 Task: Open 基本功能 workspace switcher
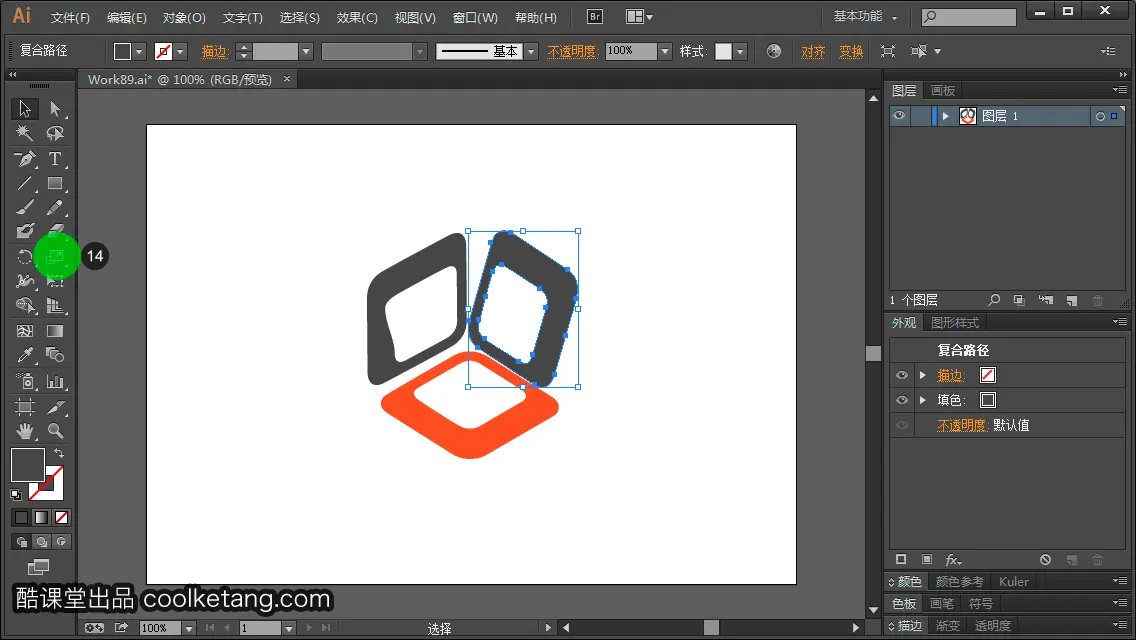(865, 17)
